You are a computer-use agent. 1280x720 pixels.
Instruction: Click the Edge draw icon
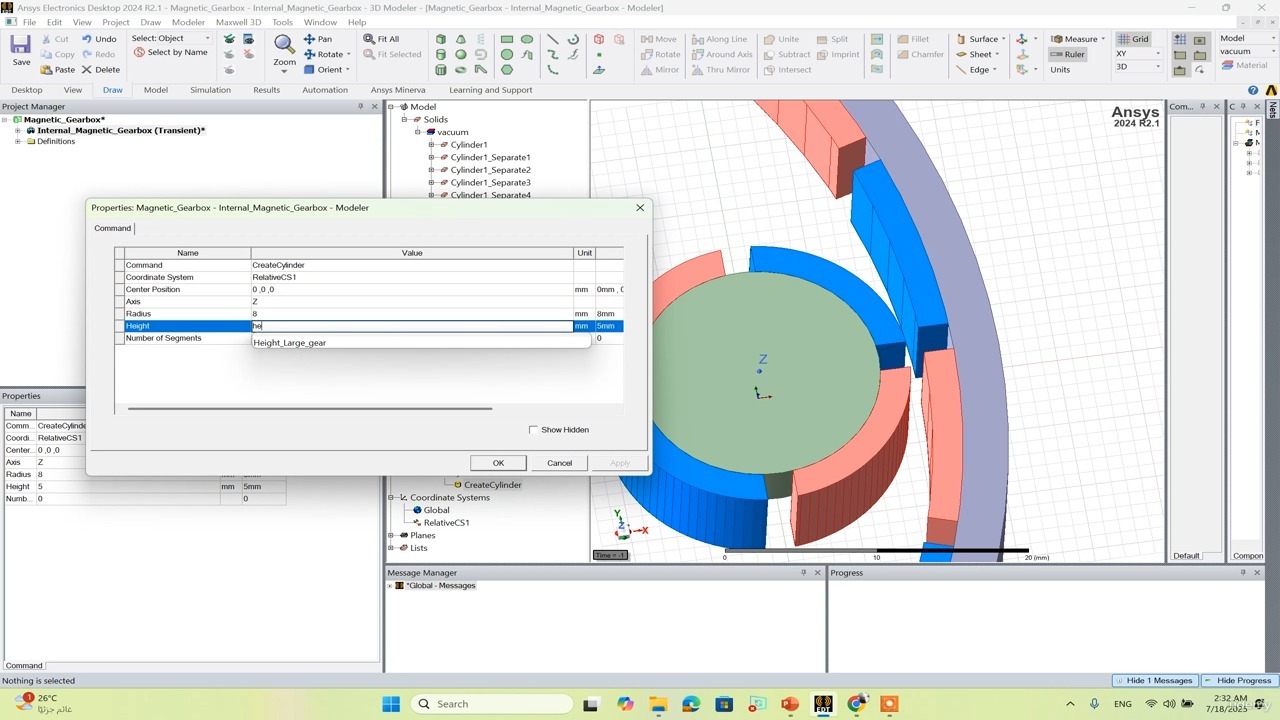(961, 70)
